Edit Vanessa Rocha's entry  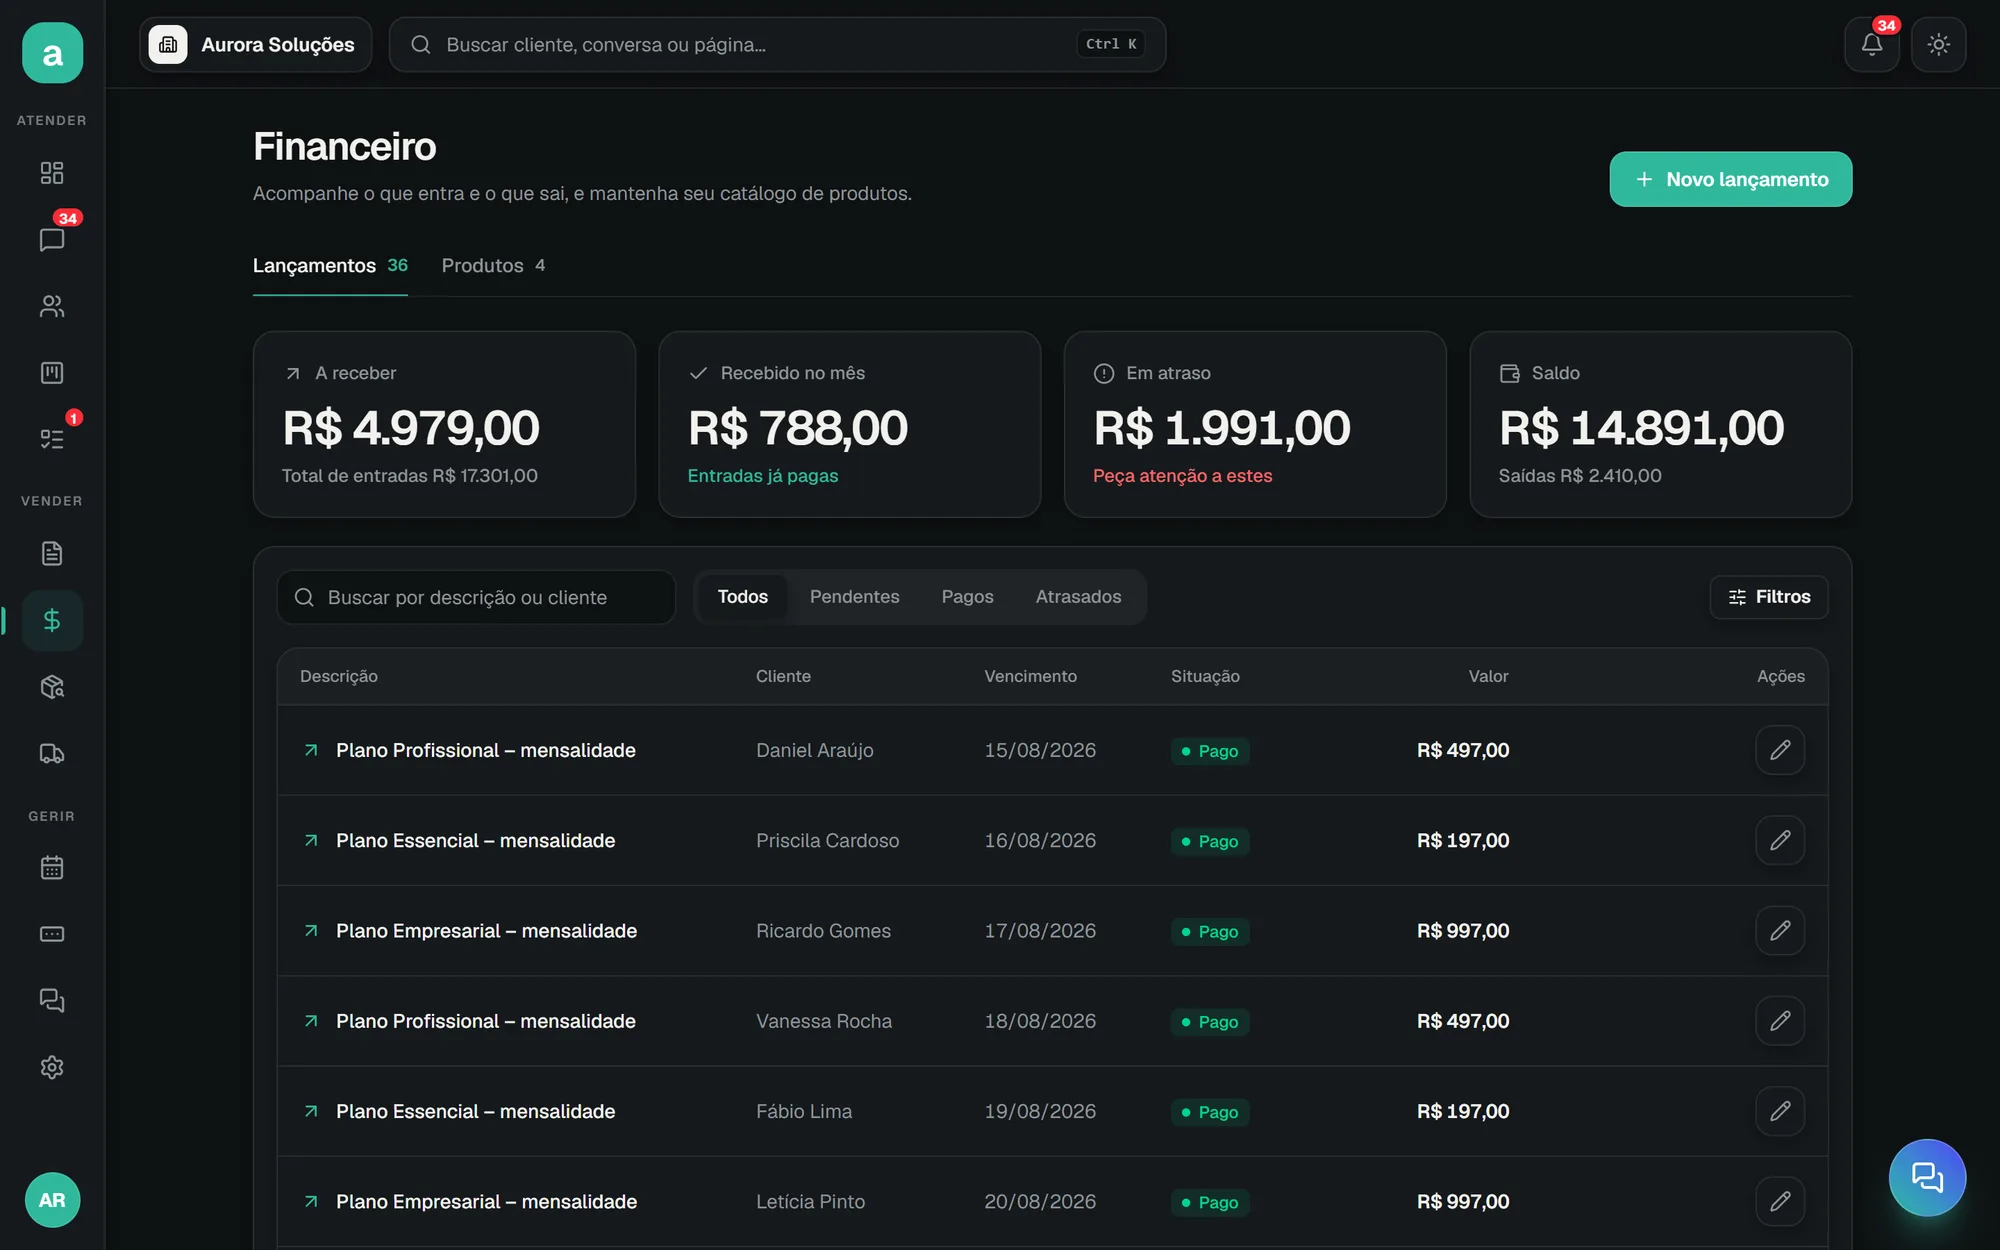point(1780,1021)
